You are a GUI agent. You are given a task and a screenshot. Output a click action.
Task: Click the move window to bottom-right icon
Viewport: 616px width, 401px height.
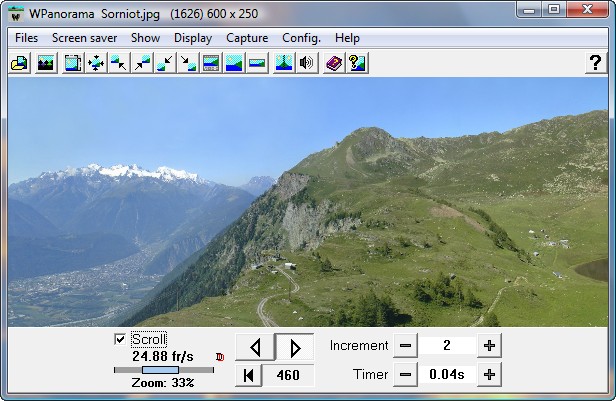[188, 63]
